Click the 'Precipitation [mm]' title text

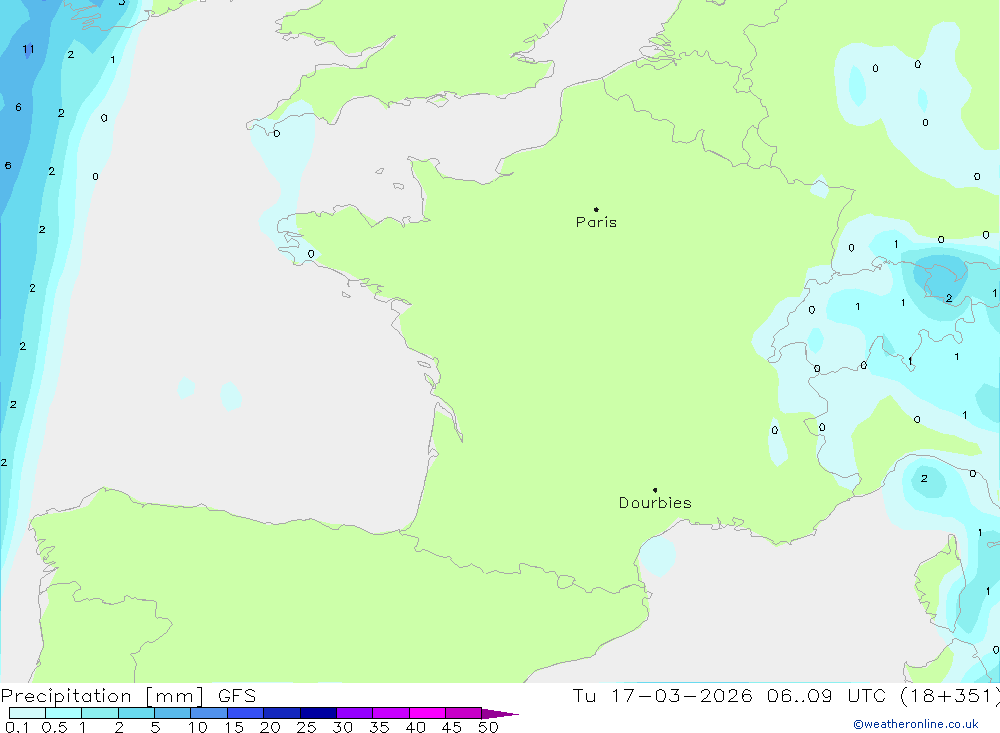tap(102, 696)
